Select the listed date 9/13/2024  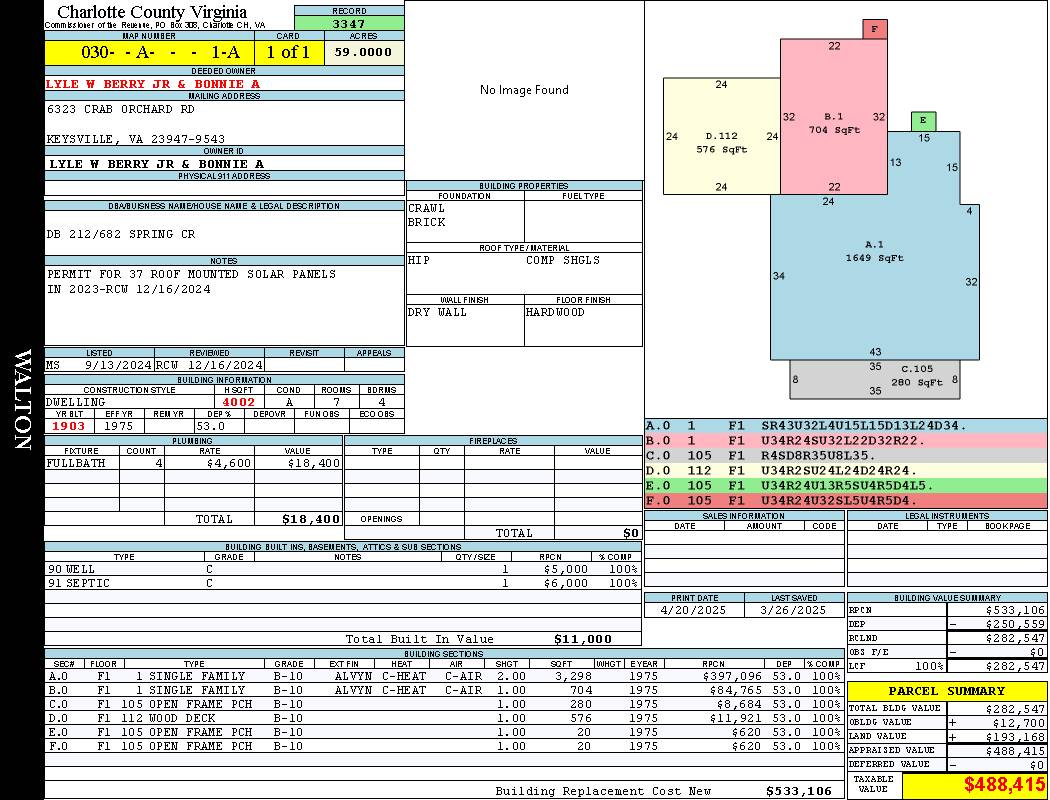click(119, 366)
